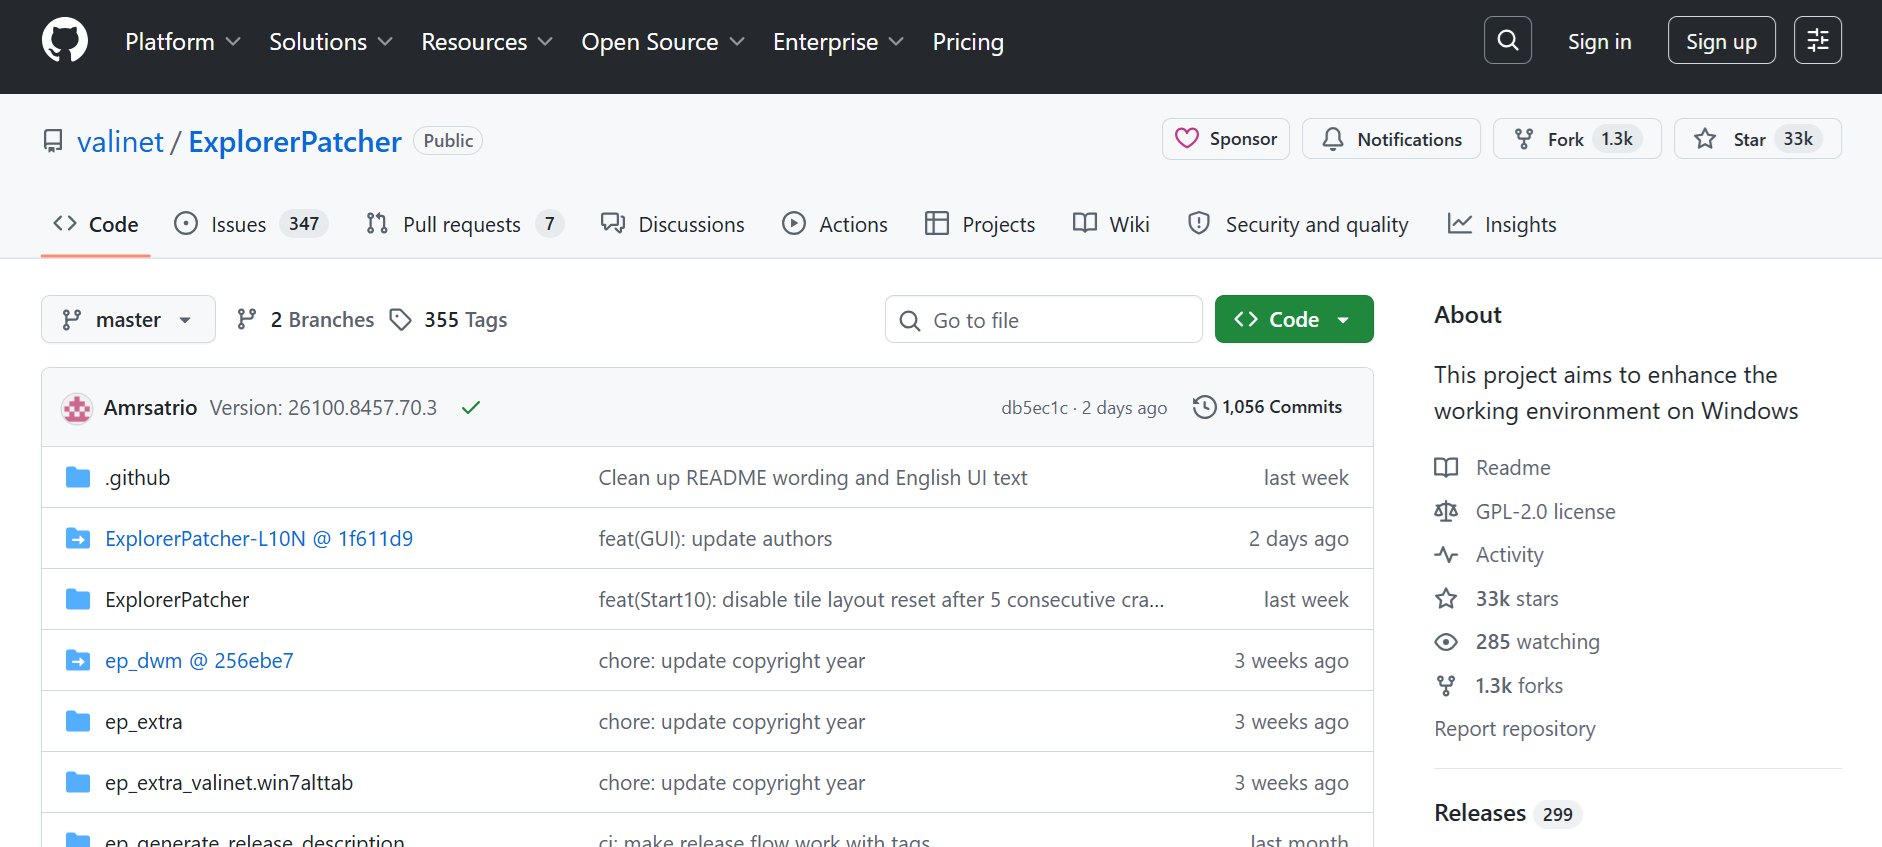1882x847 pixels.
Task: Open Amrsatrio author profile link
Action: tap(150, 407)
